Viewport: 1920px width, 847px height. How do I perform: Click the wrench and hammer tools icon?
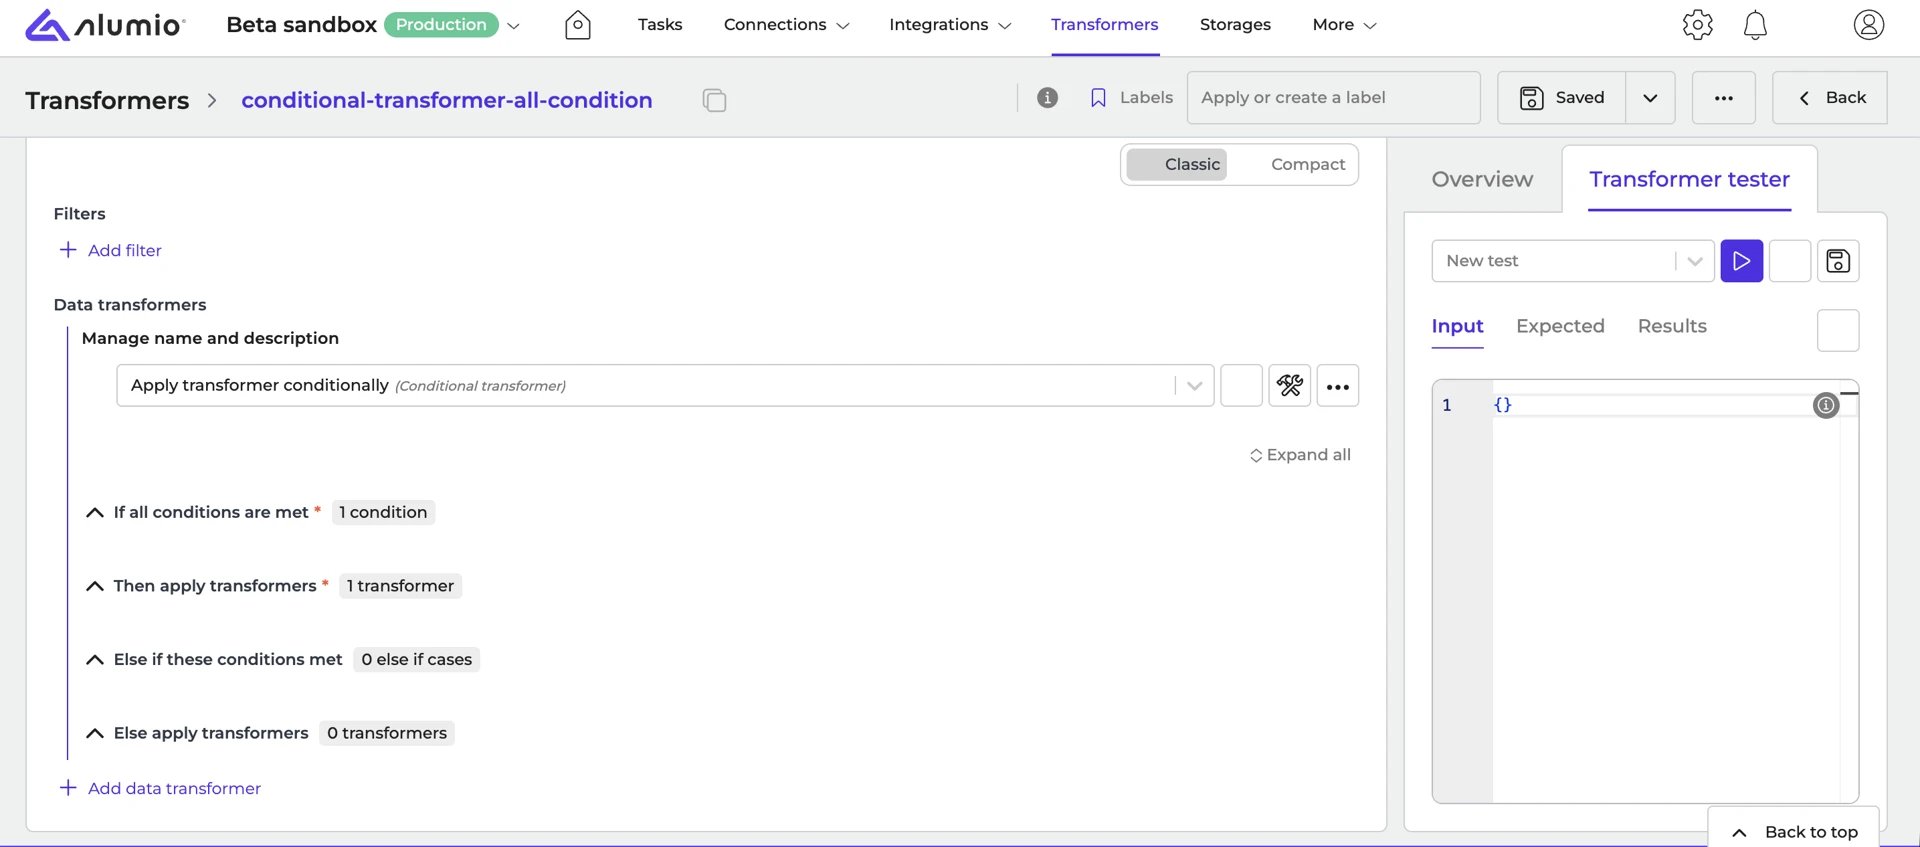point(1290,385)
